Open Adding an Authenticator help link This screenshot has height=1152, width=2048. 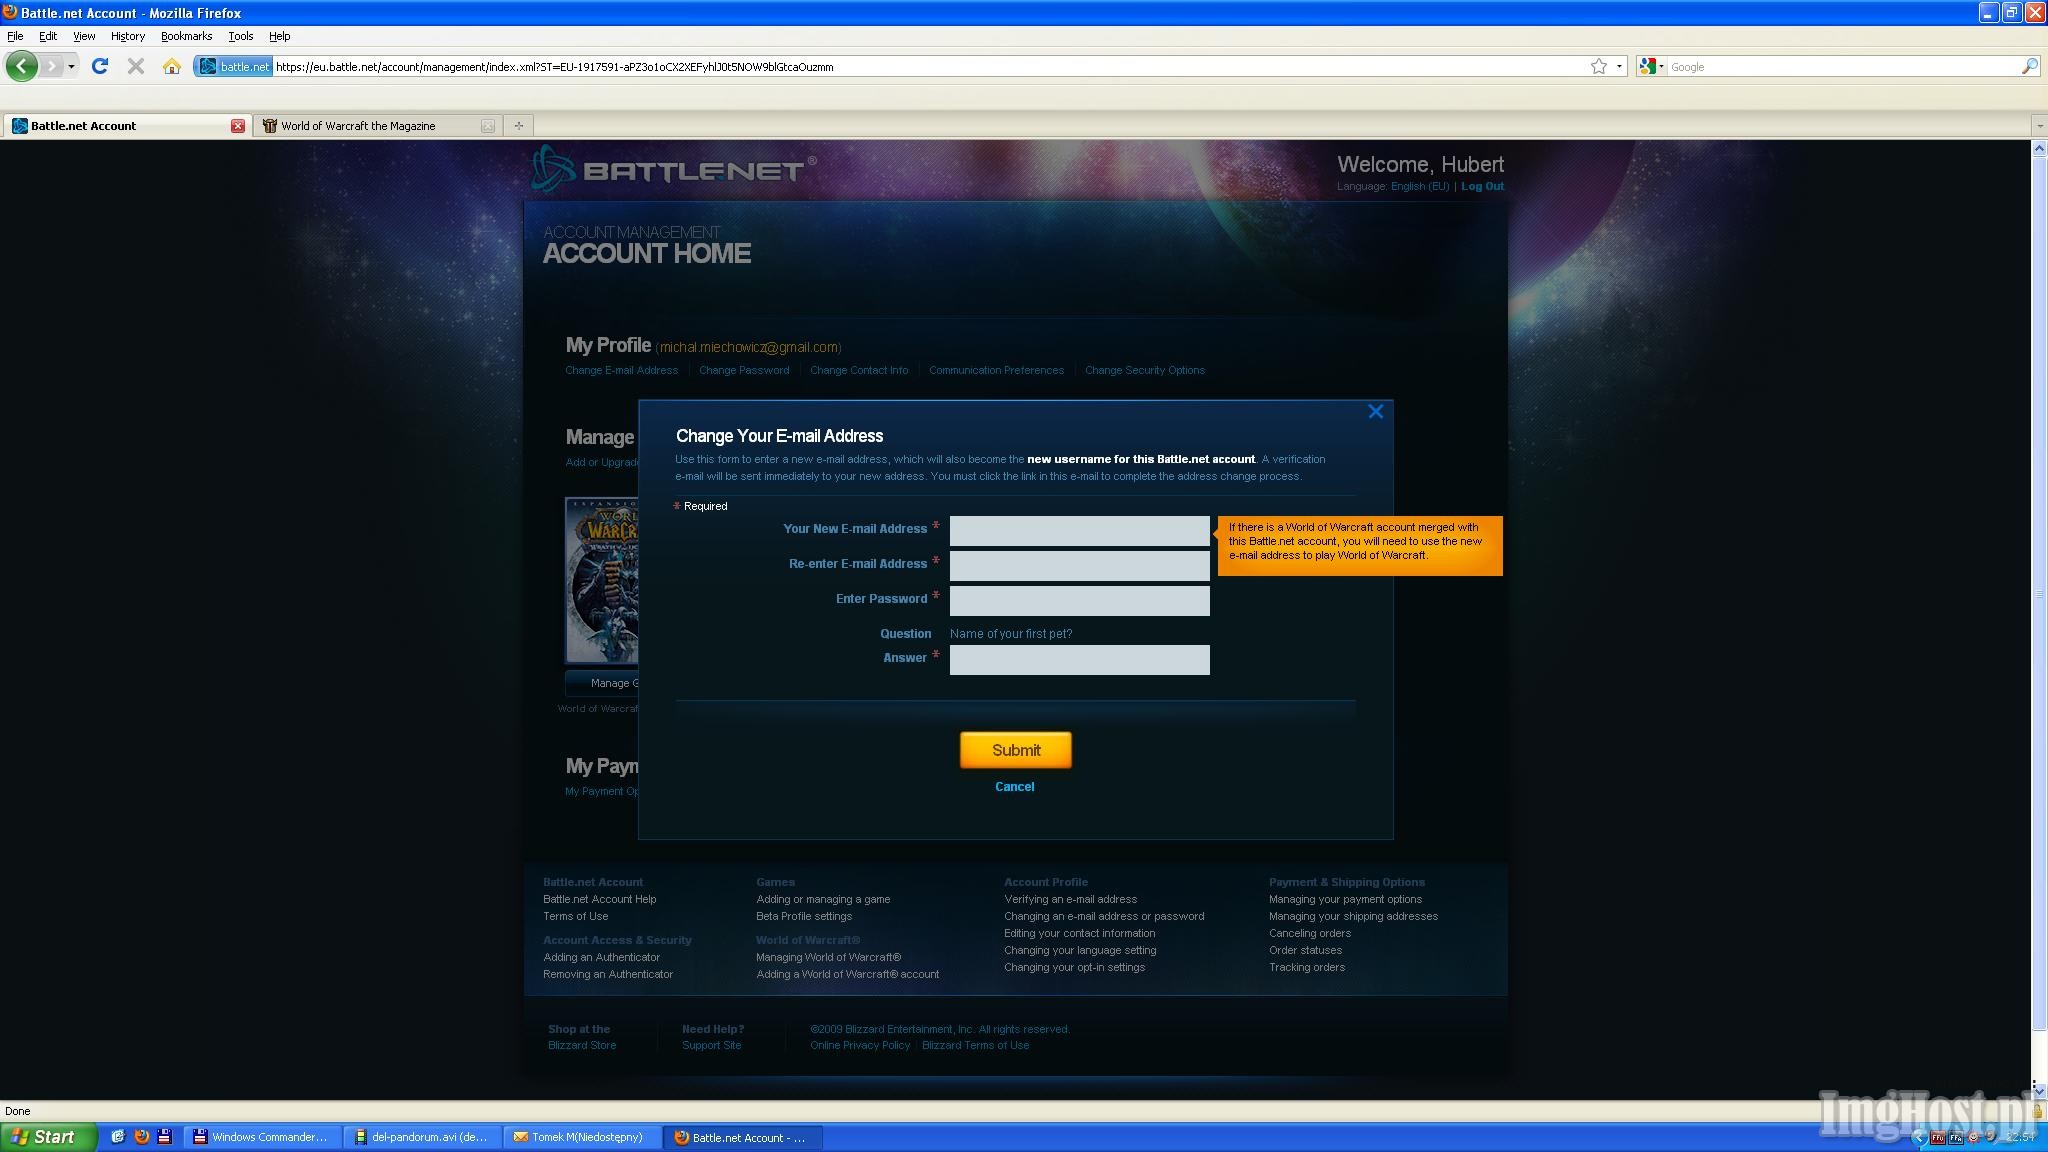pos(601,957)
